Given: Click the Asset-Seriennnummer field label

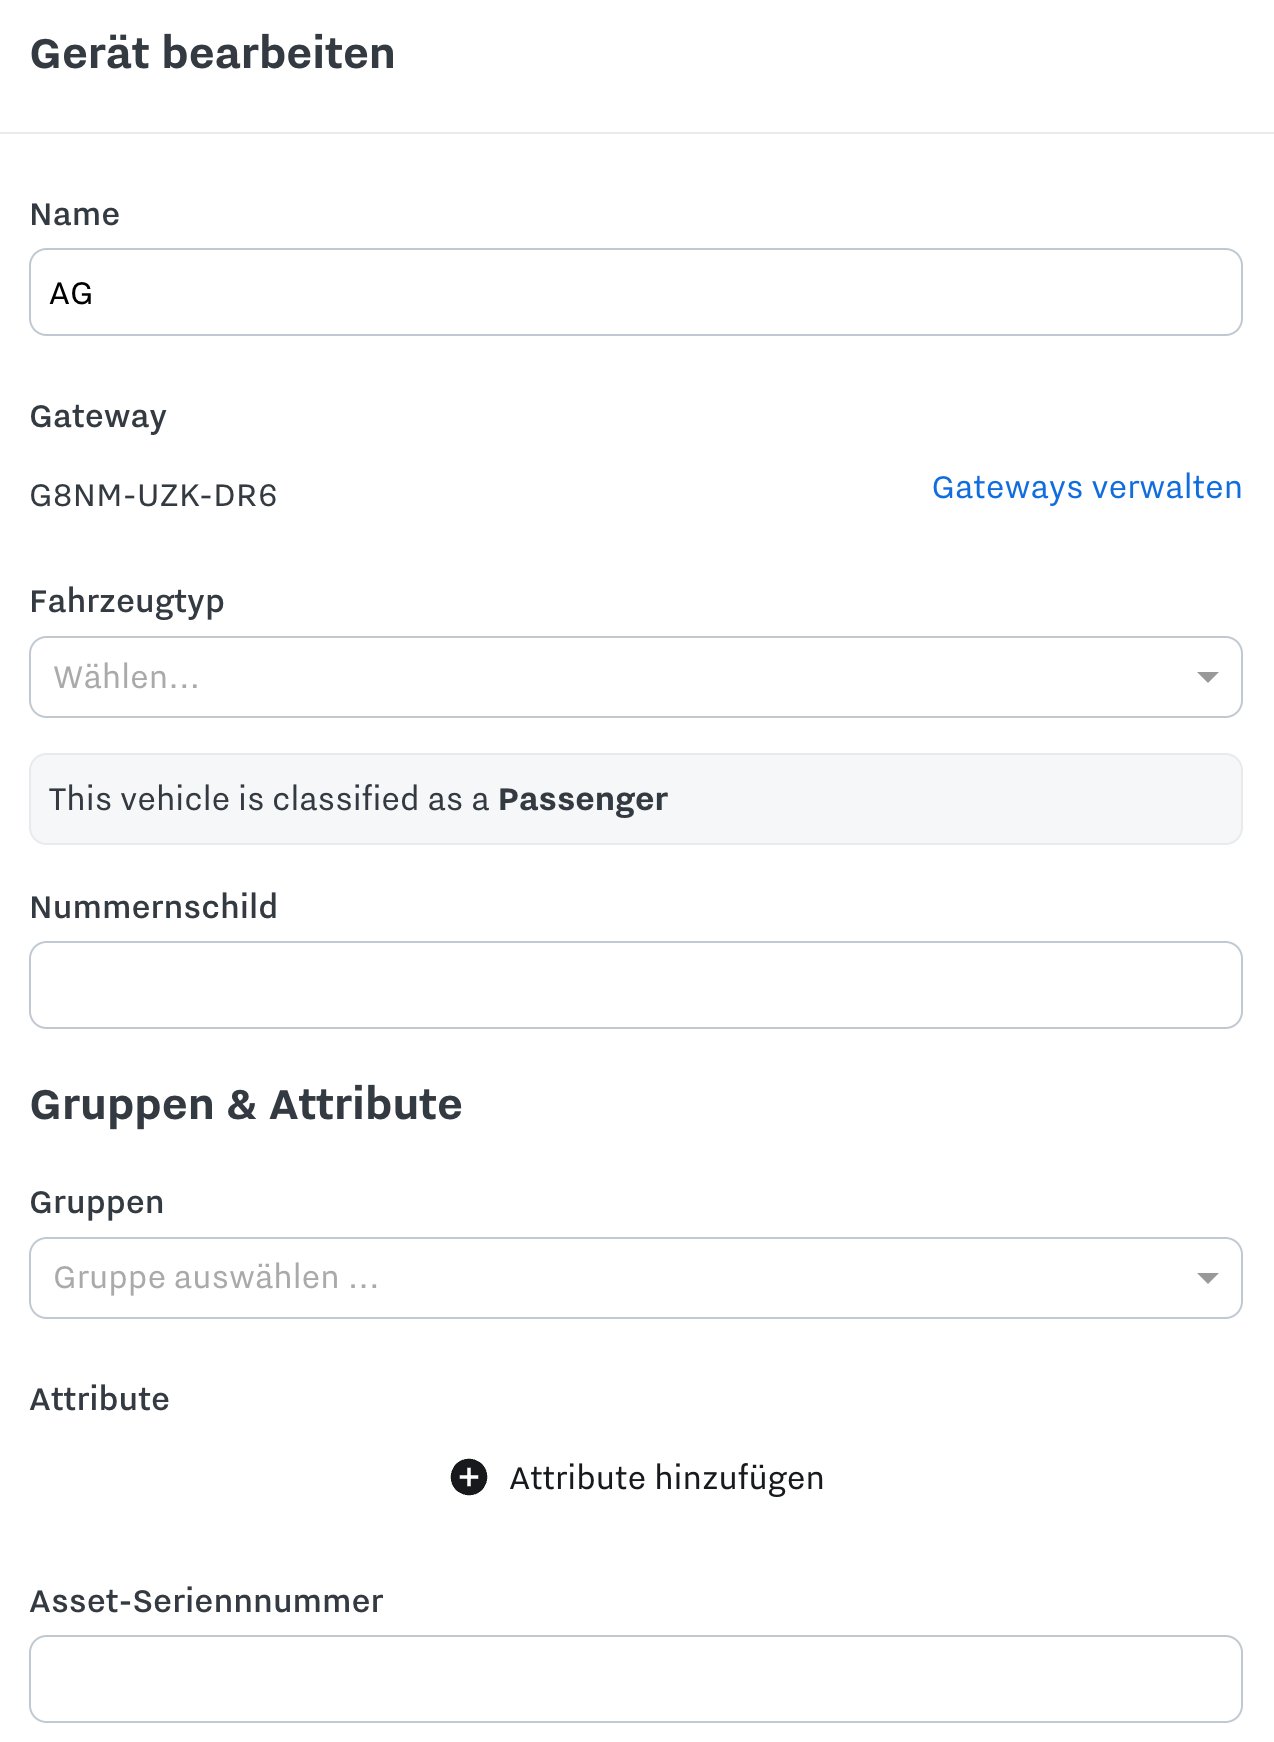Looking at the screenshot, I should pos(207,1601).
